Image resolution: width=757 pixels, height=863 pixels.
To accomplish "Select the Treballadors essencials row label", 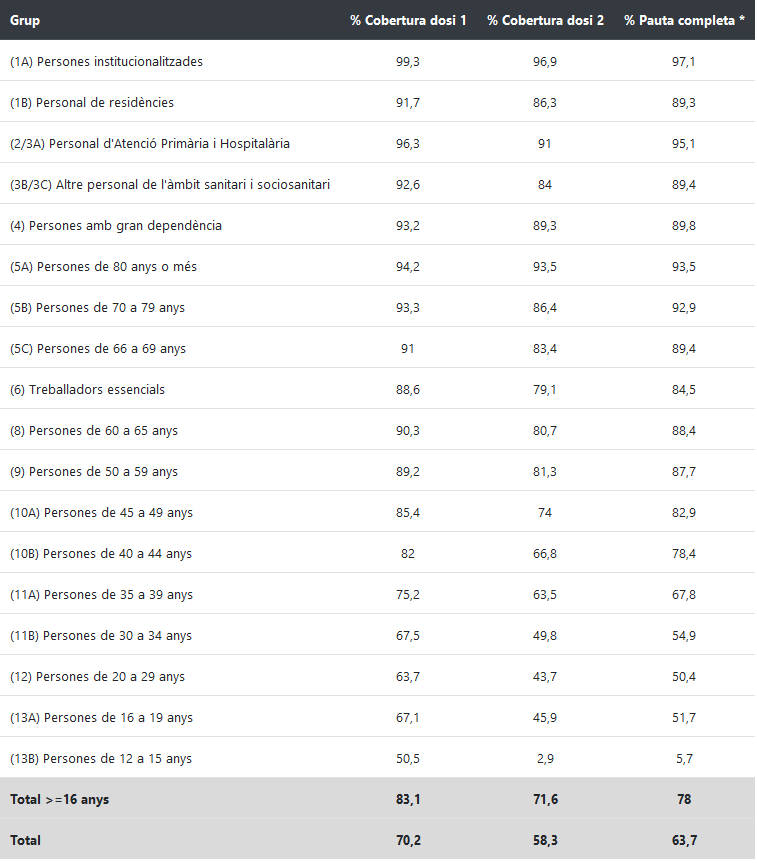I will coord(88,389).
